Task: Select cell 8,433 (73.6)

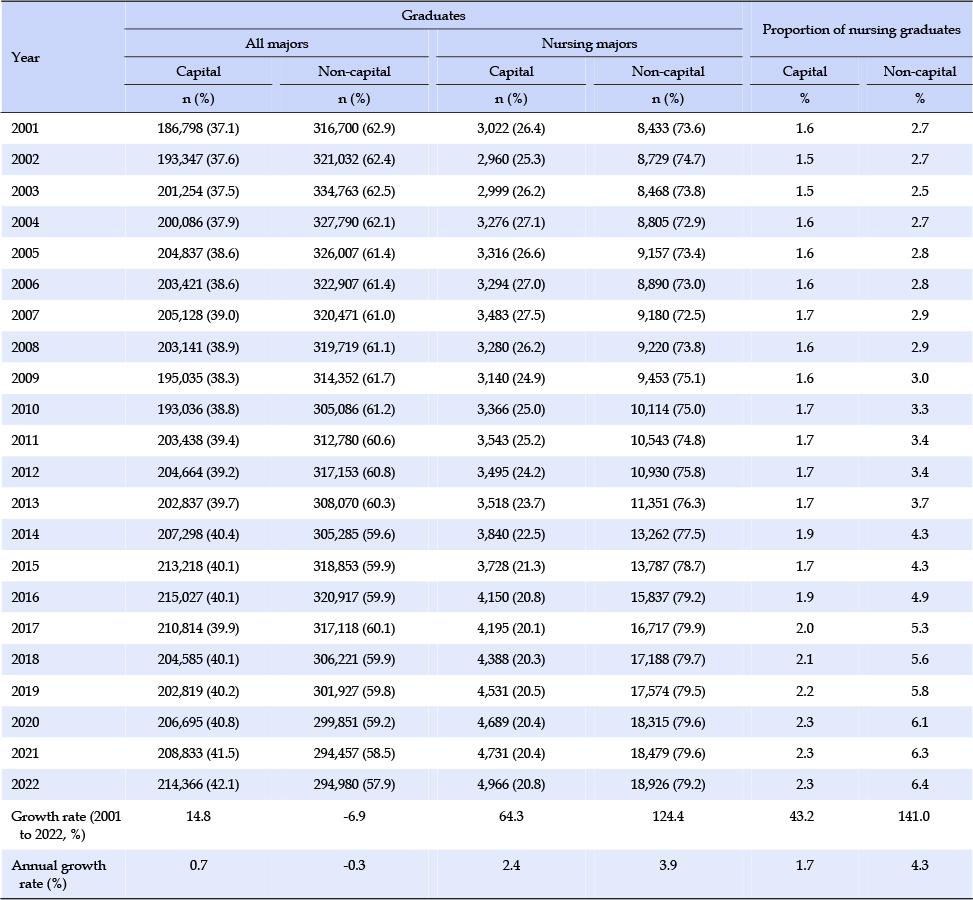Action: (671, 128)
